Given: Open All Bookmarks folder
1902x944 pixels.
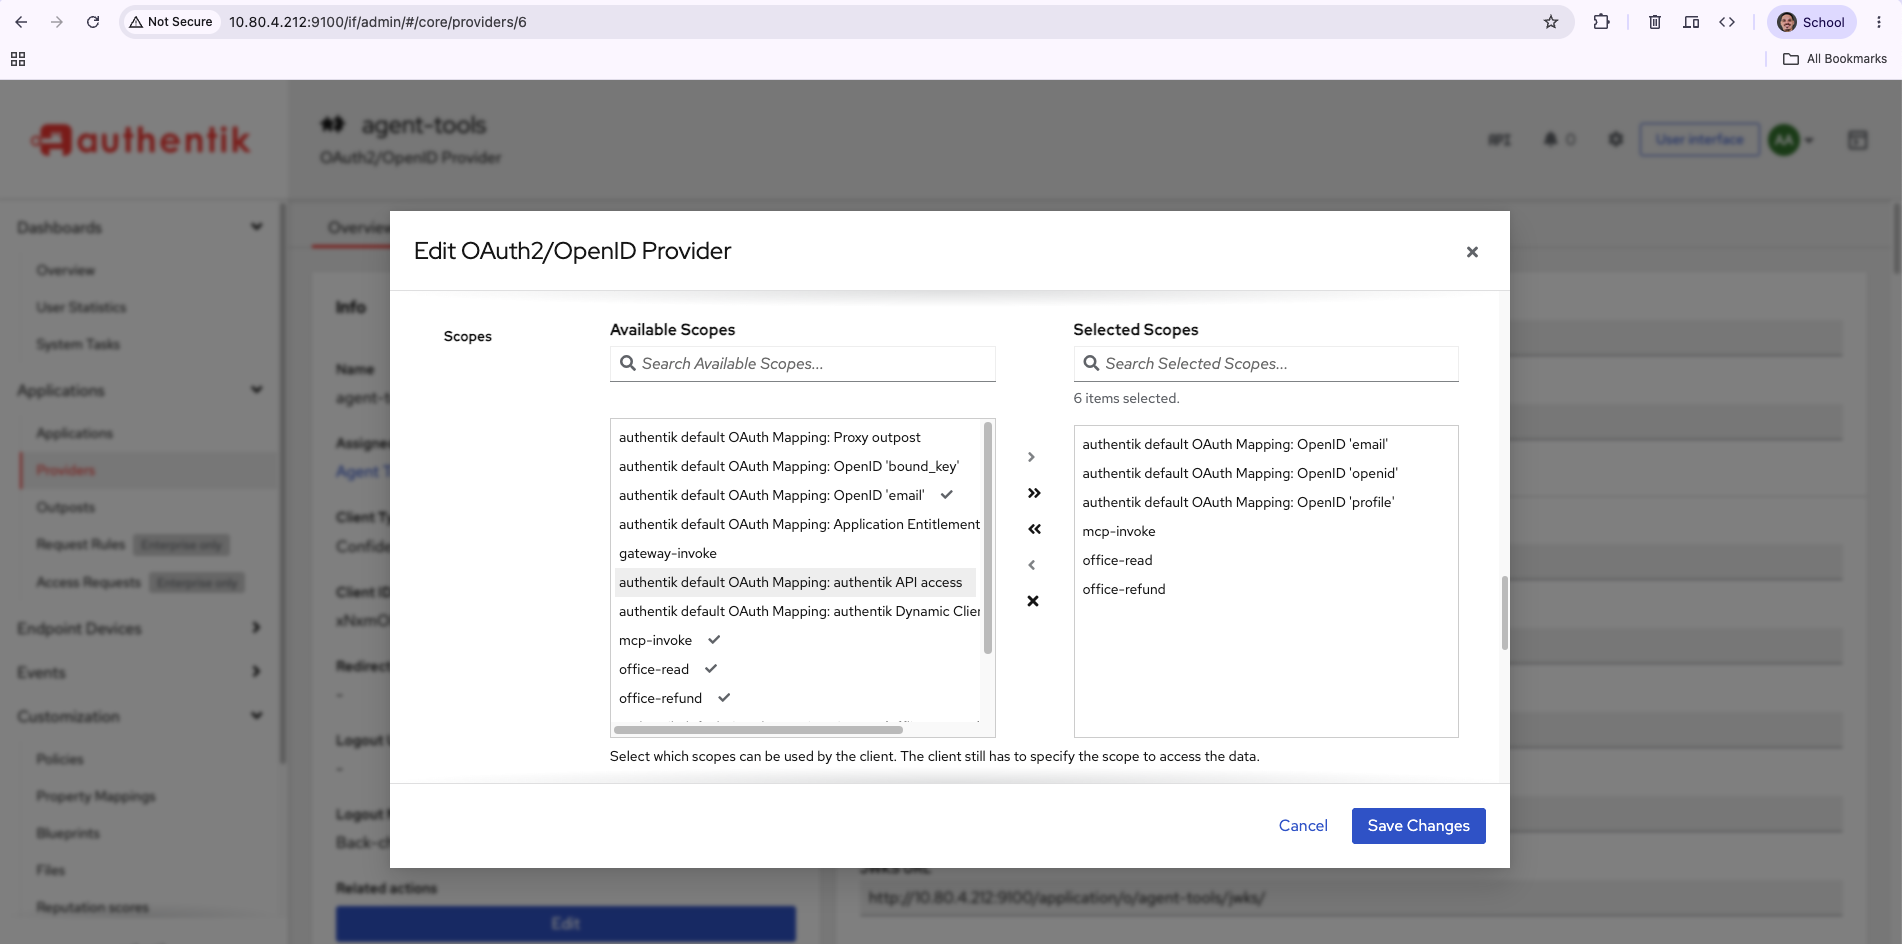Looking at the screenshot, I should [1835, 59].
